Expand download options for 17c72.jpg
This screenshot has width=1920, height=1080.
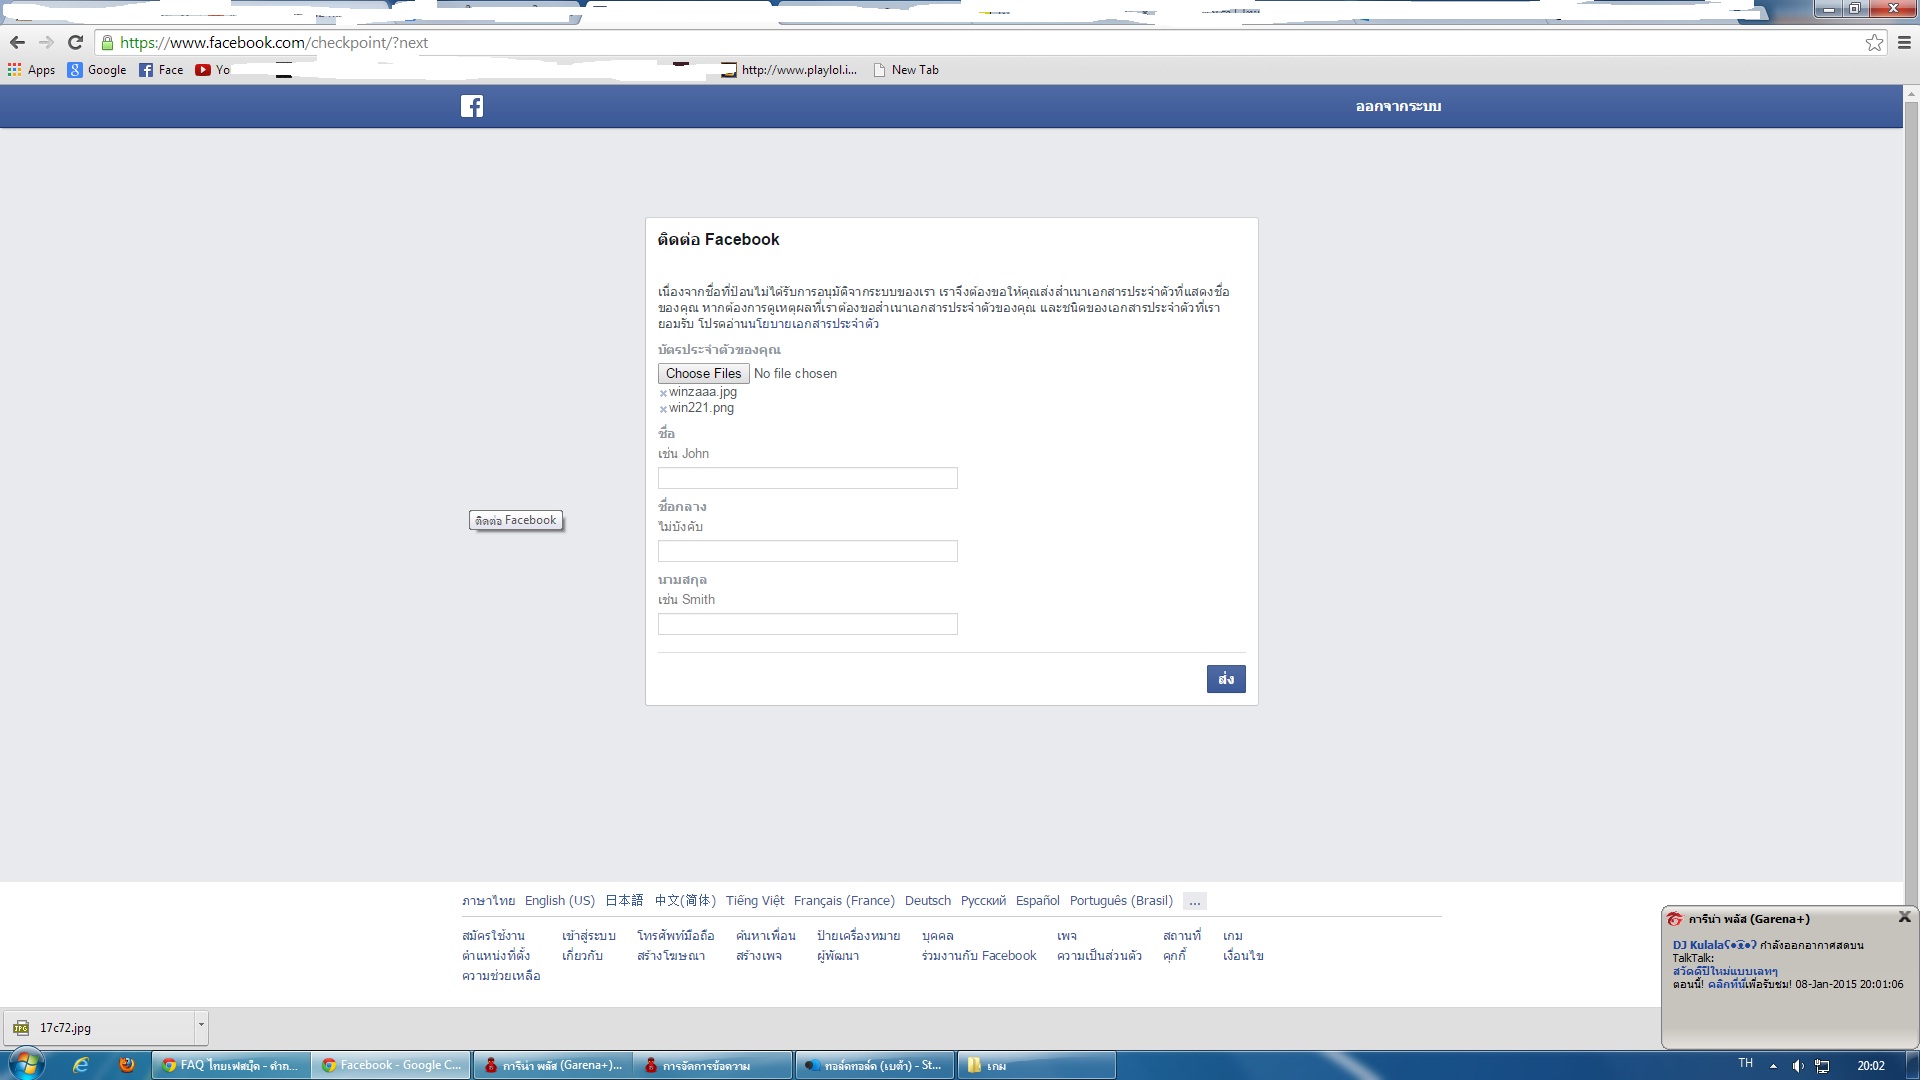[x=201, y=1025]
